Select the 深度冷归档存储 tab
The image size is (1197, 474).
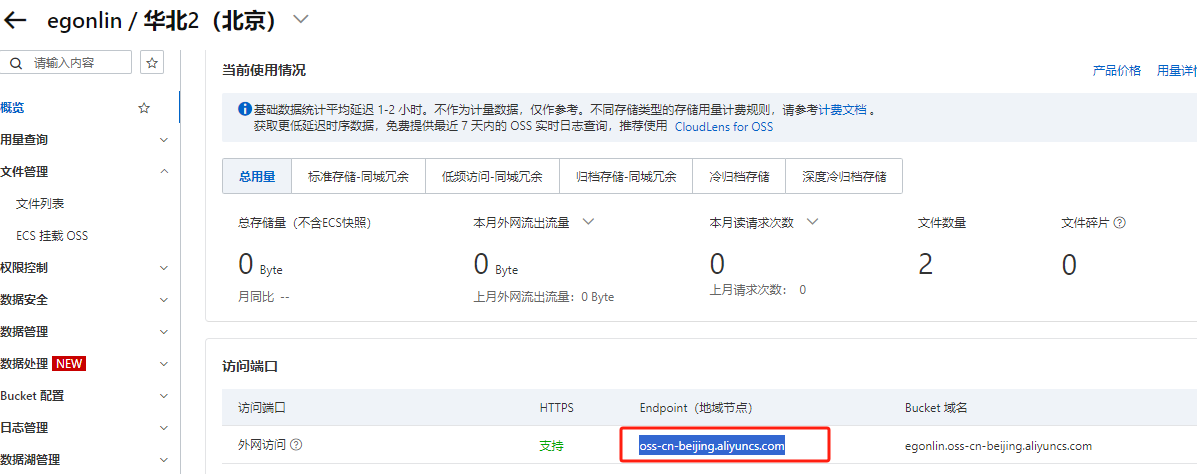coord(843,176)
